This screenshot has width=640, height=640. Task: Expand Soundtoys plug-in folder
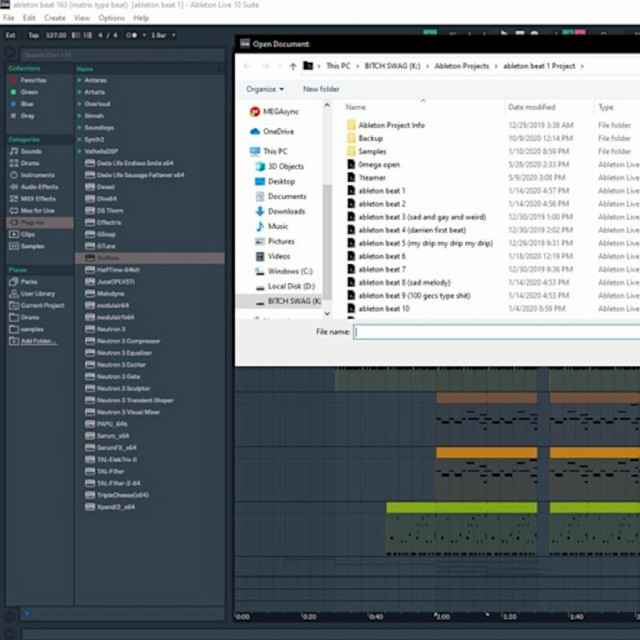(x=80, y=128)
